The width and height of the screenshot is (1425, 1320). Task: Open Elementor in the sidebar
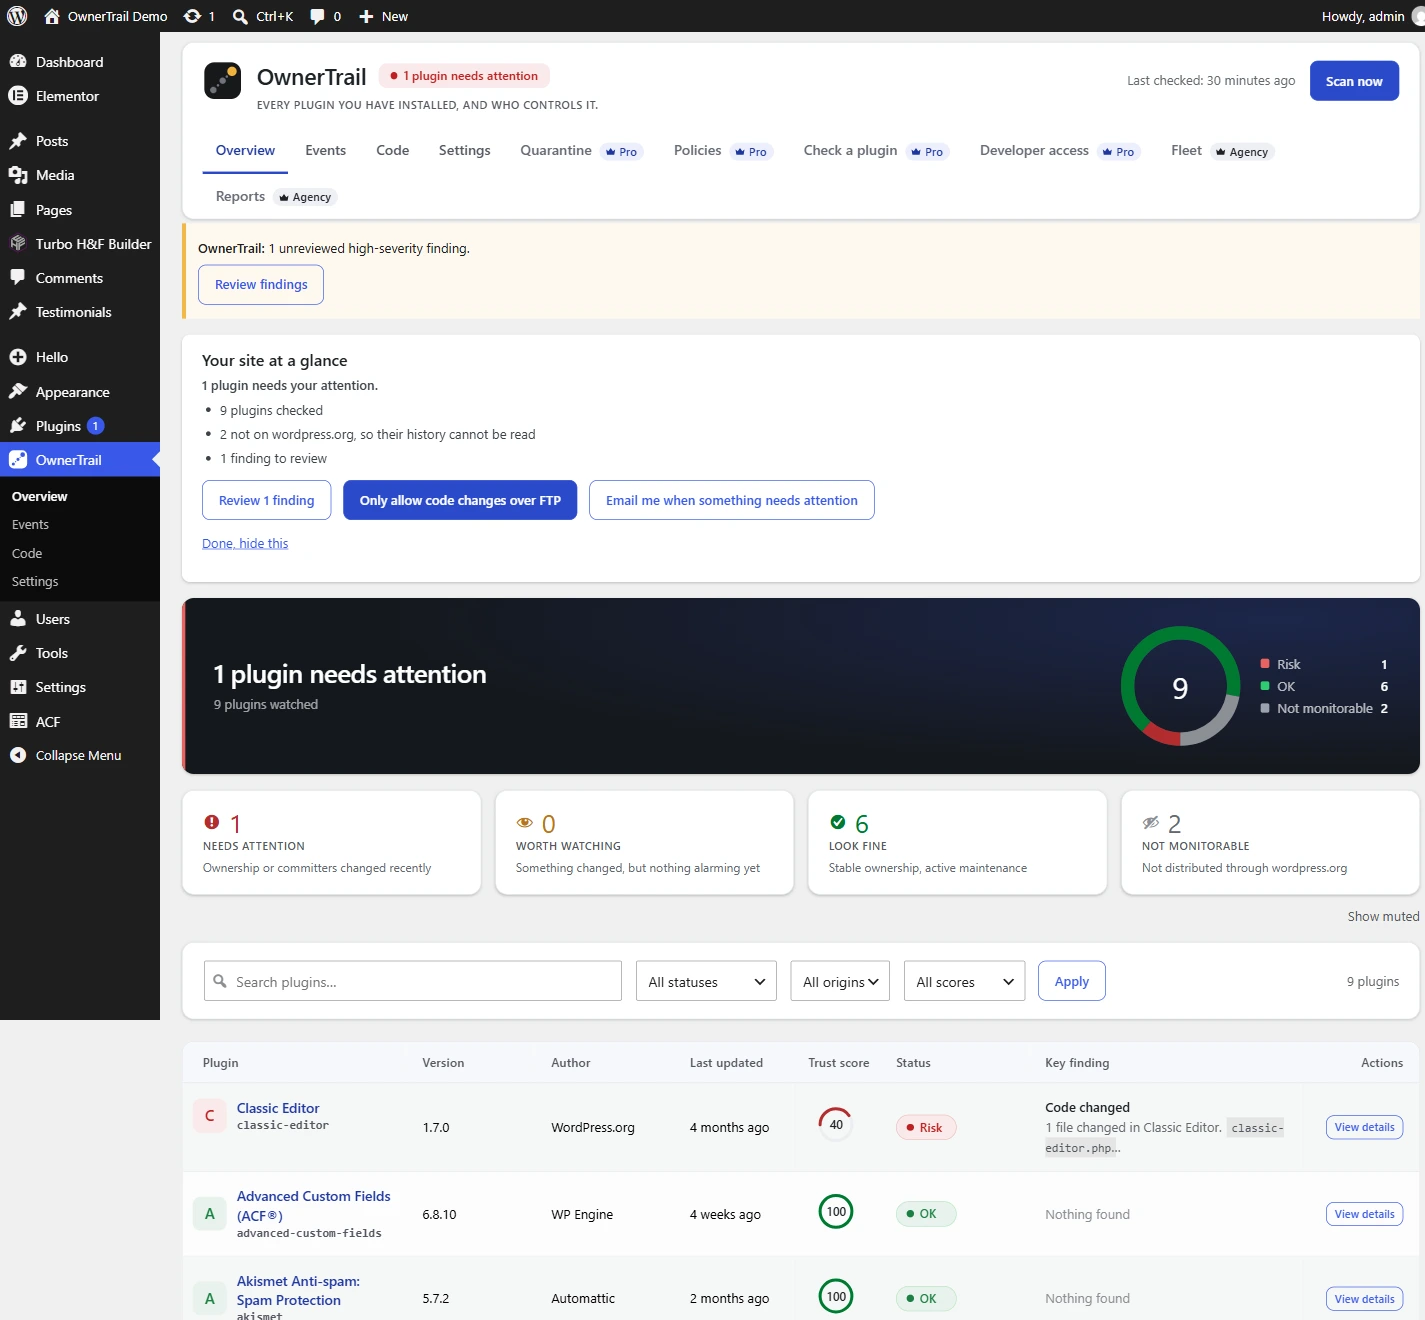click(80, 96)
